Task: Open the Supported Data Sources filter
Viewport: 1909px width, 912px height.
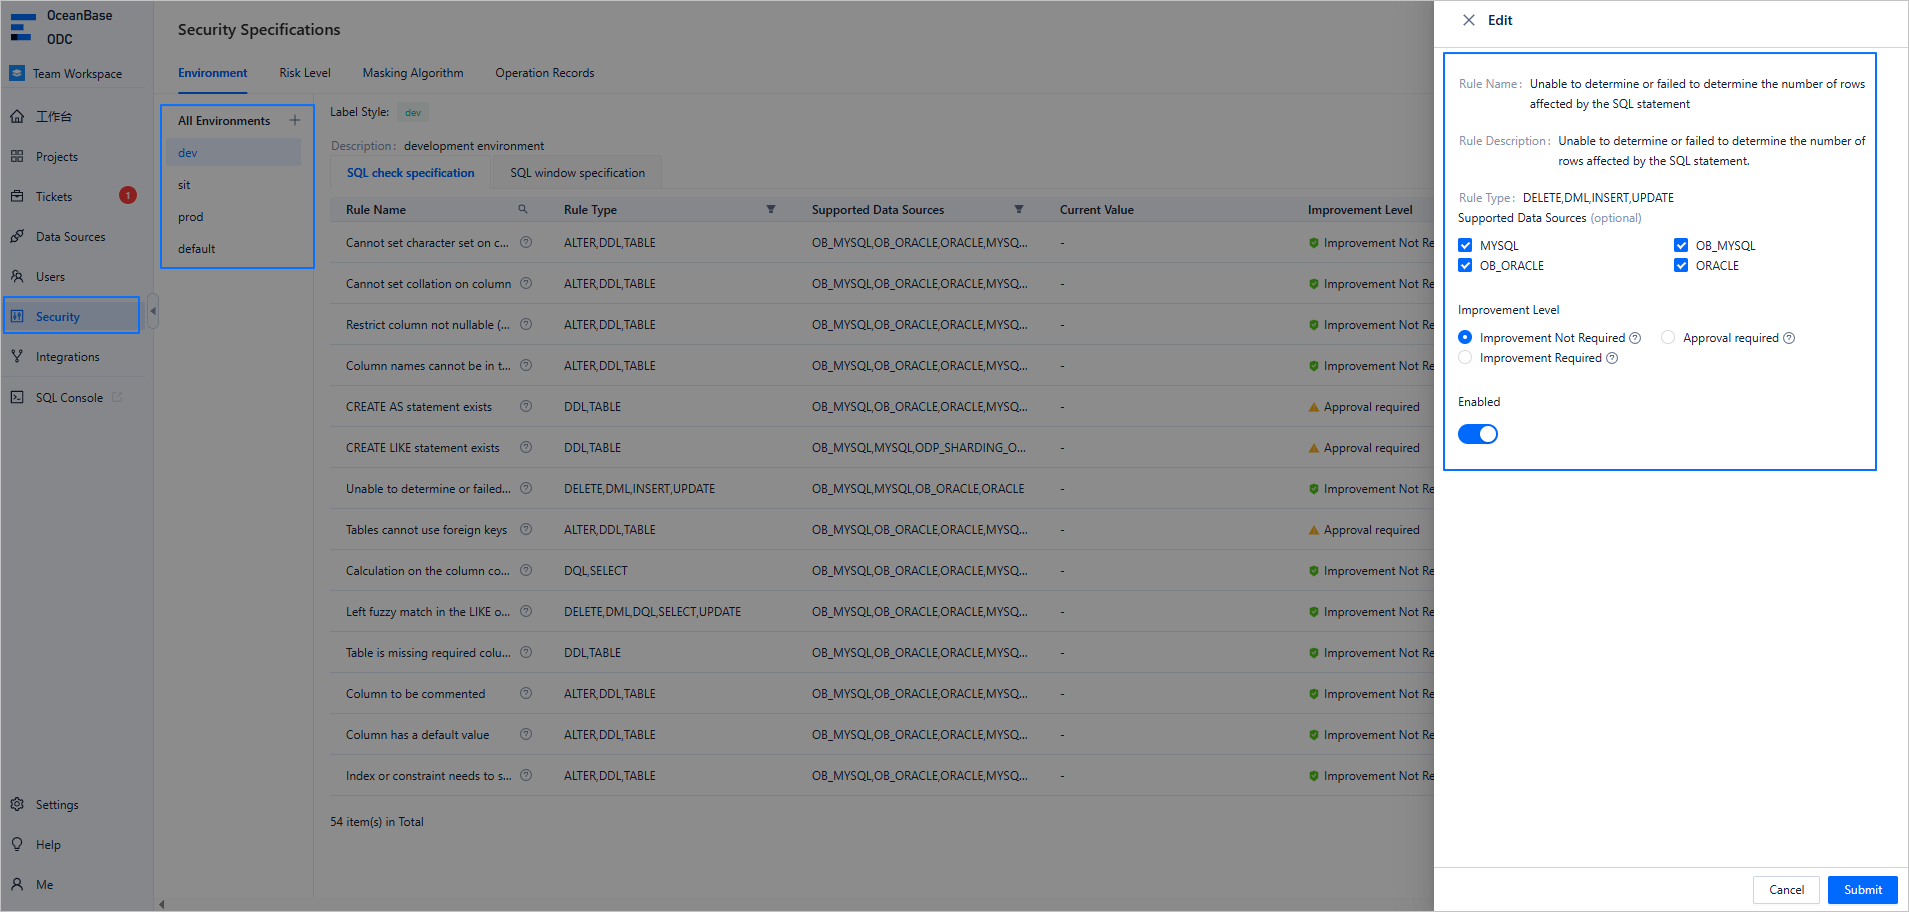Action: click(x=1018, y=209)
